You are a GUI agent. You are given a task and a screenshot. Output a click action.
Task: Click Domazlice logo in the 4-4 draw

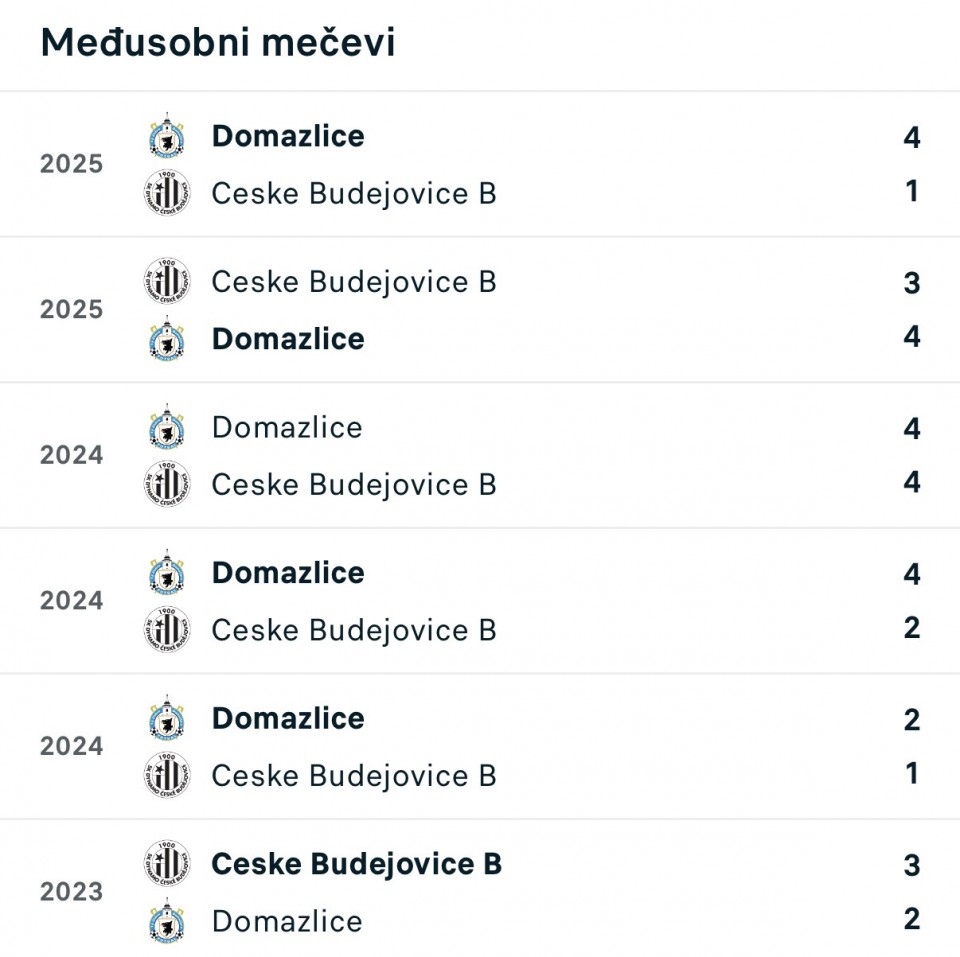(x=167, y=427)
